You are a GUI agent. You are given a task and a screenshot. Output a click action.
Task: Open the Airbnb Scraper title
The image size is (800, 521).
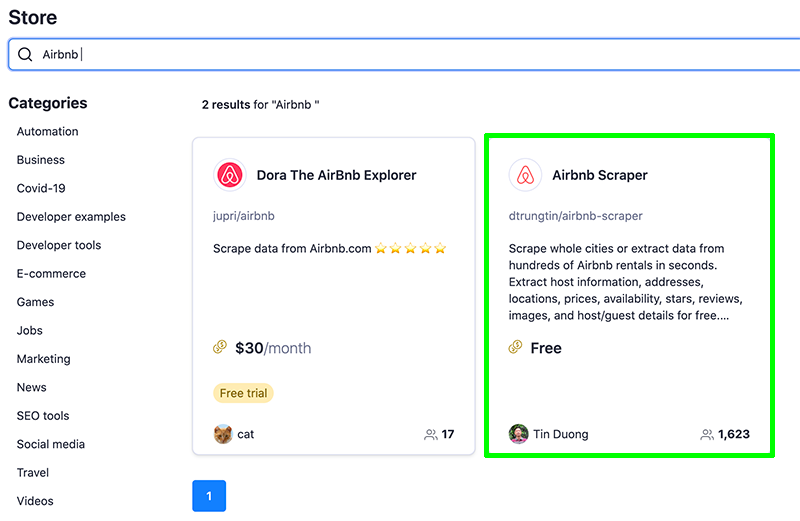599,175
